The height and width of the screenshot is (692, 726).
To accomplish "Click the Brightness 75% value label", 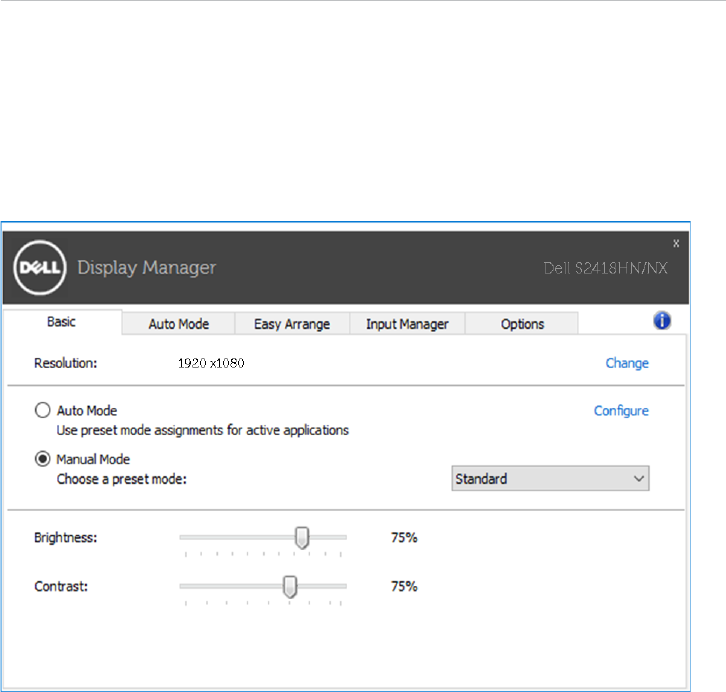I will click(404, 538).
